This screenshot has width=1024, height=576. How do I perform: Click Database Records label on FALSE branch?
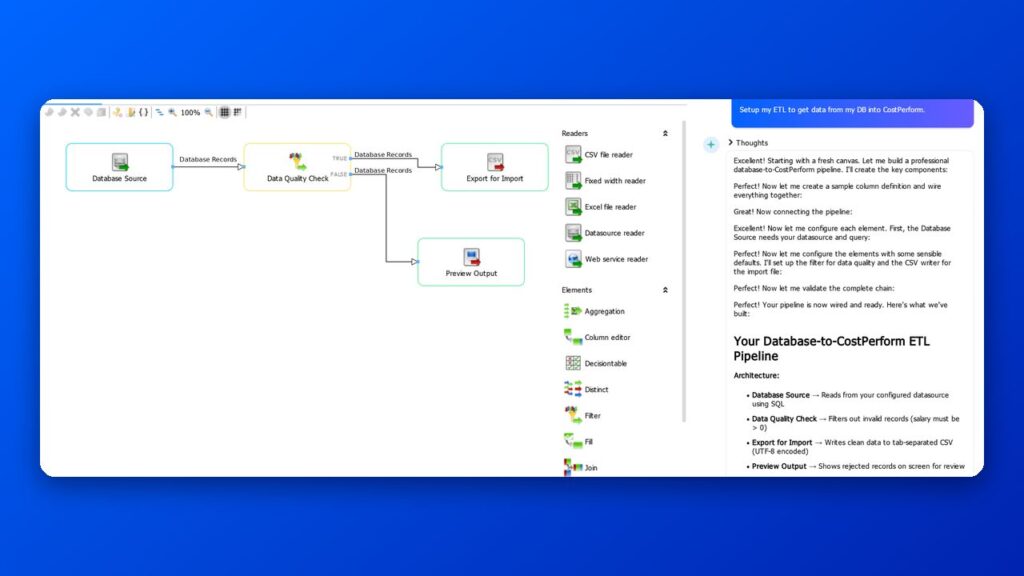383,170
